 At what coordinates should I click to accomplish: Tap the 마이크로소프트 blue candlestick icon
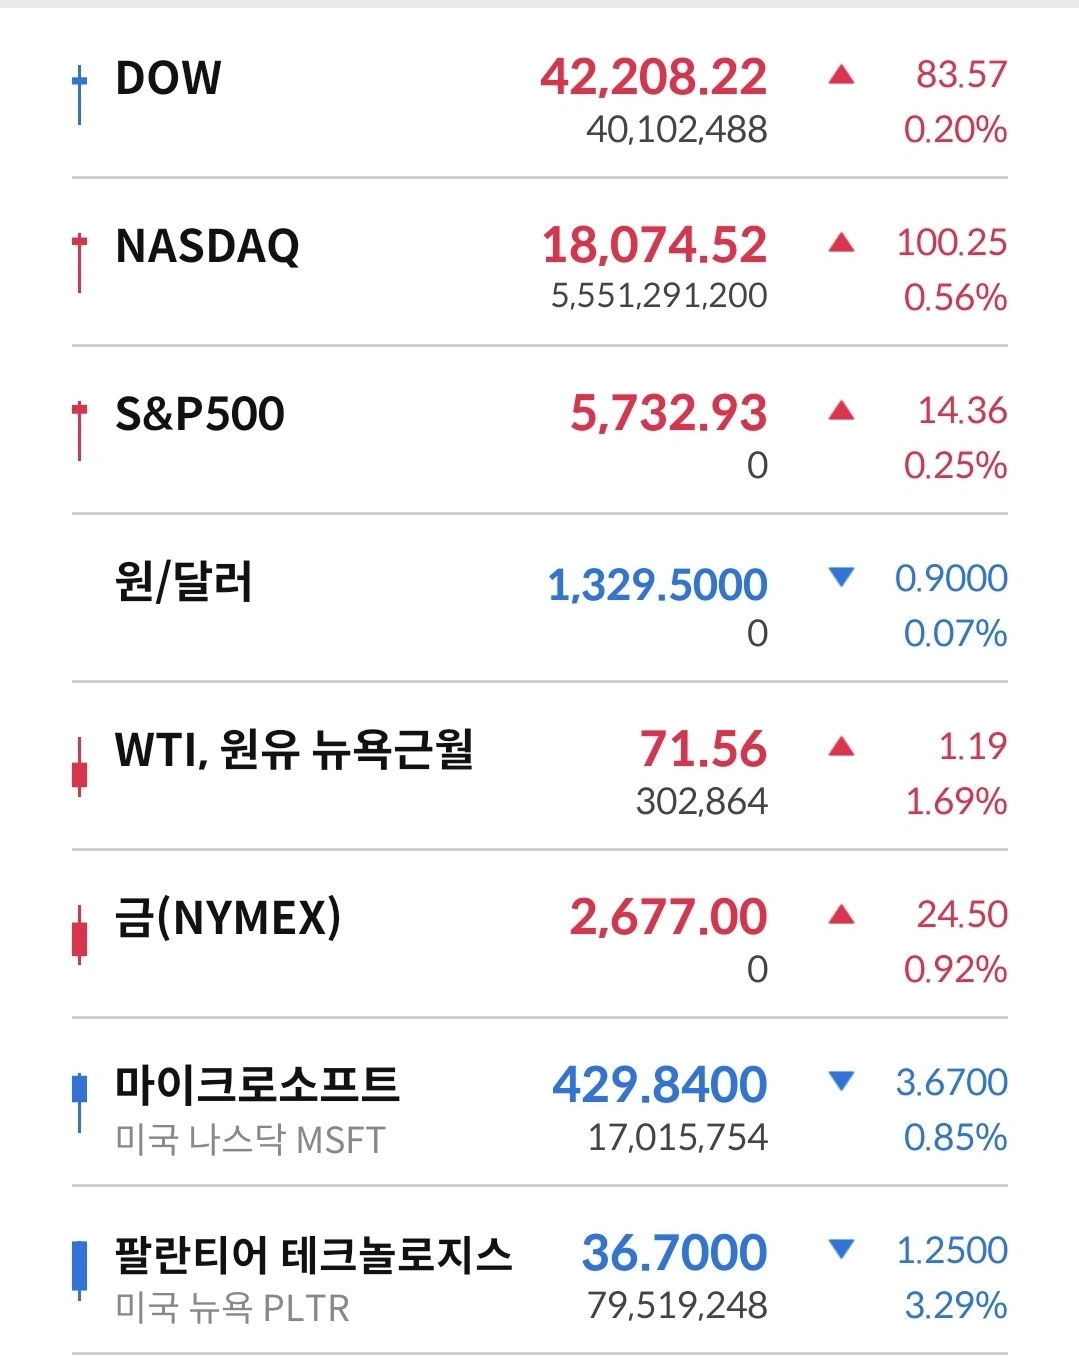click(x=79, y=1103)
